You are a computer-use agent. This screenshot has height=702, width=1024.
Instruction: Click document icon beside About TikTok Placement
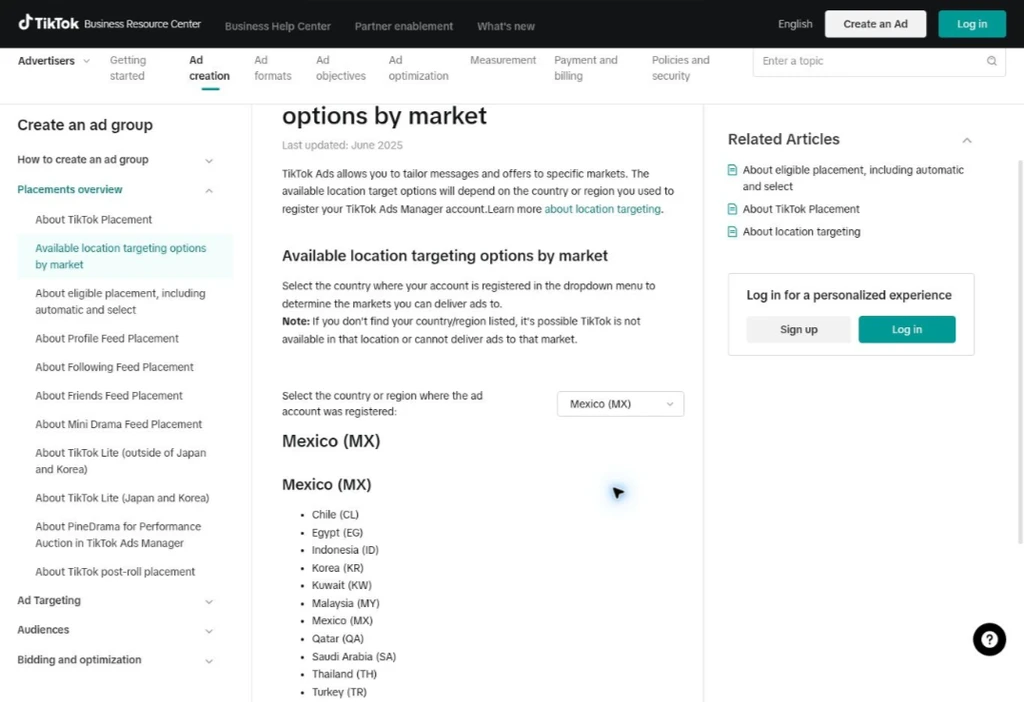732,209
